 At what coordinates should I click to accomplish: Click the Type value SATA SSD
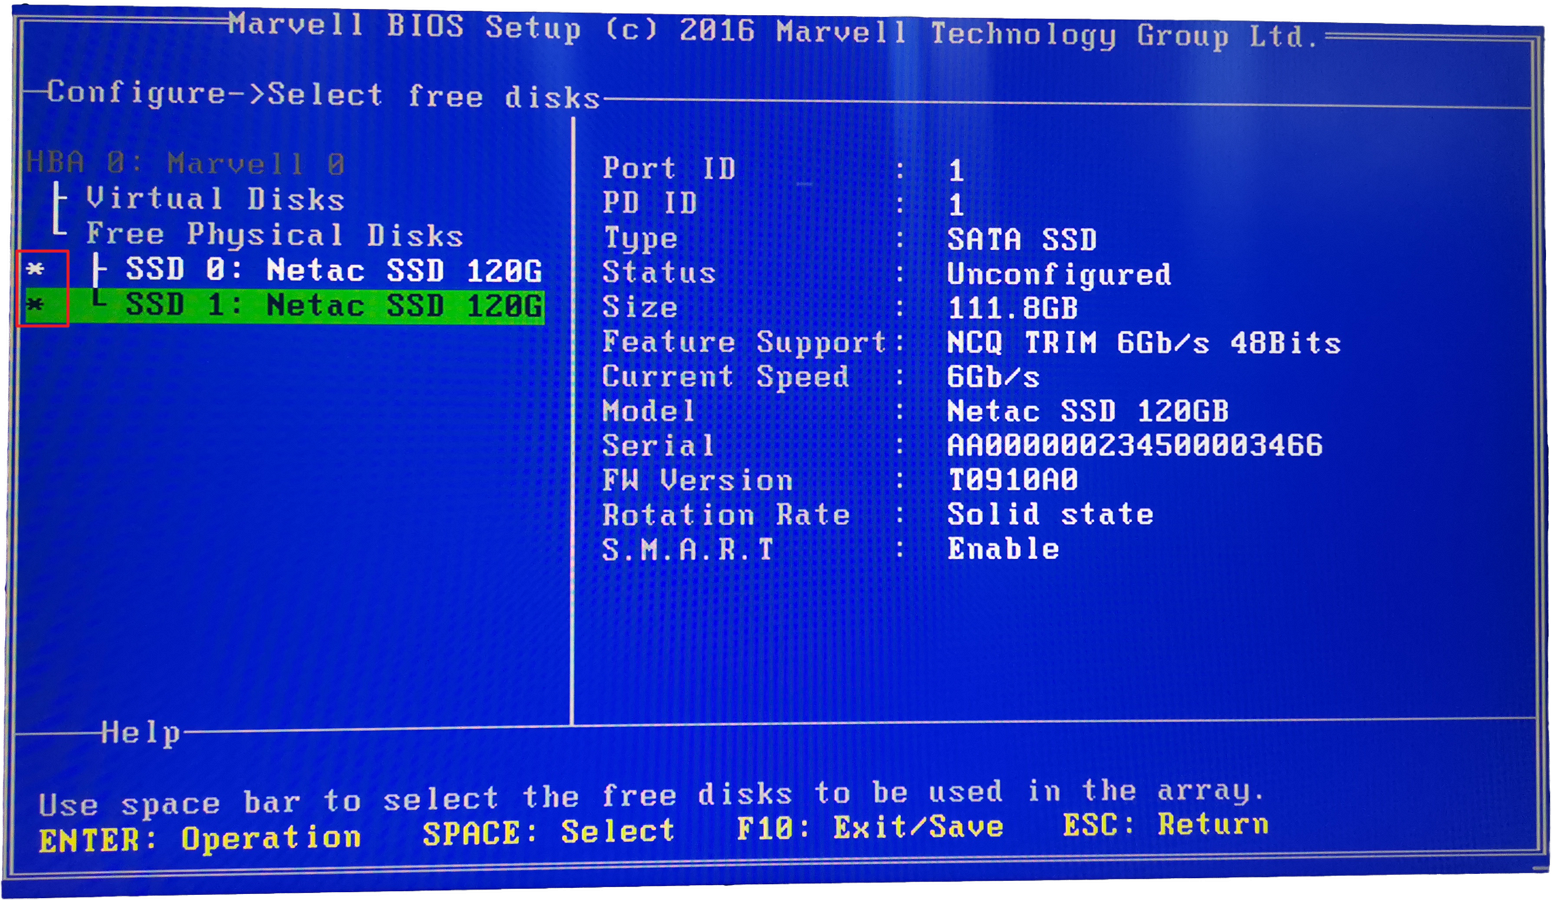[x=1022, y=239]
